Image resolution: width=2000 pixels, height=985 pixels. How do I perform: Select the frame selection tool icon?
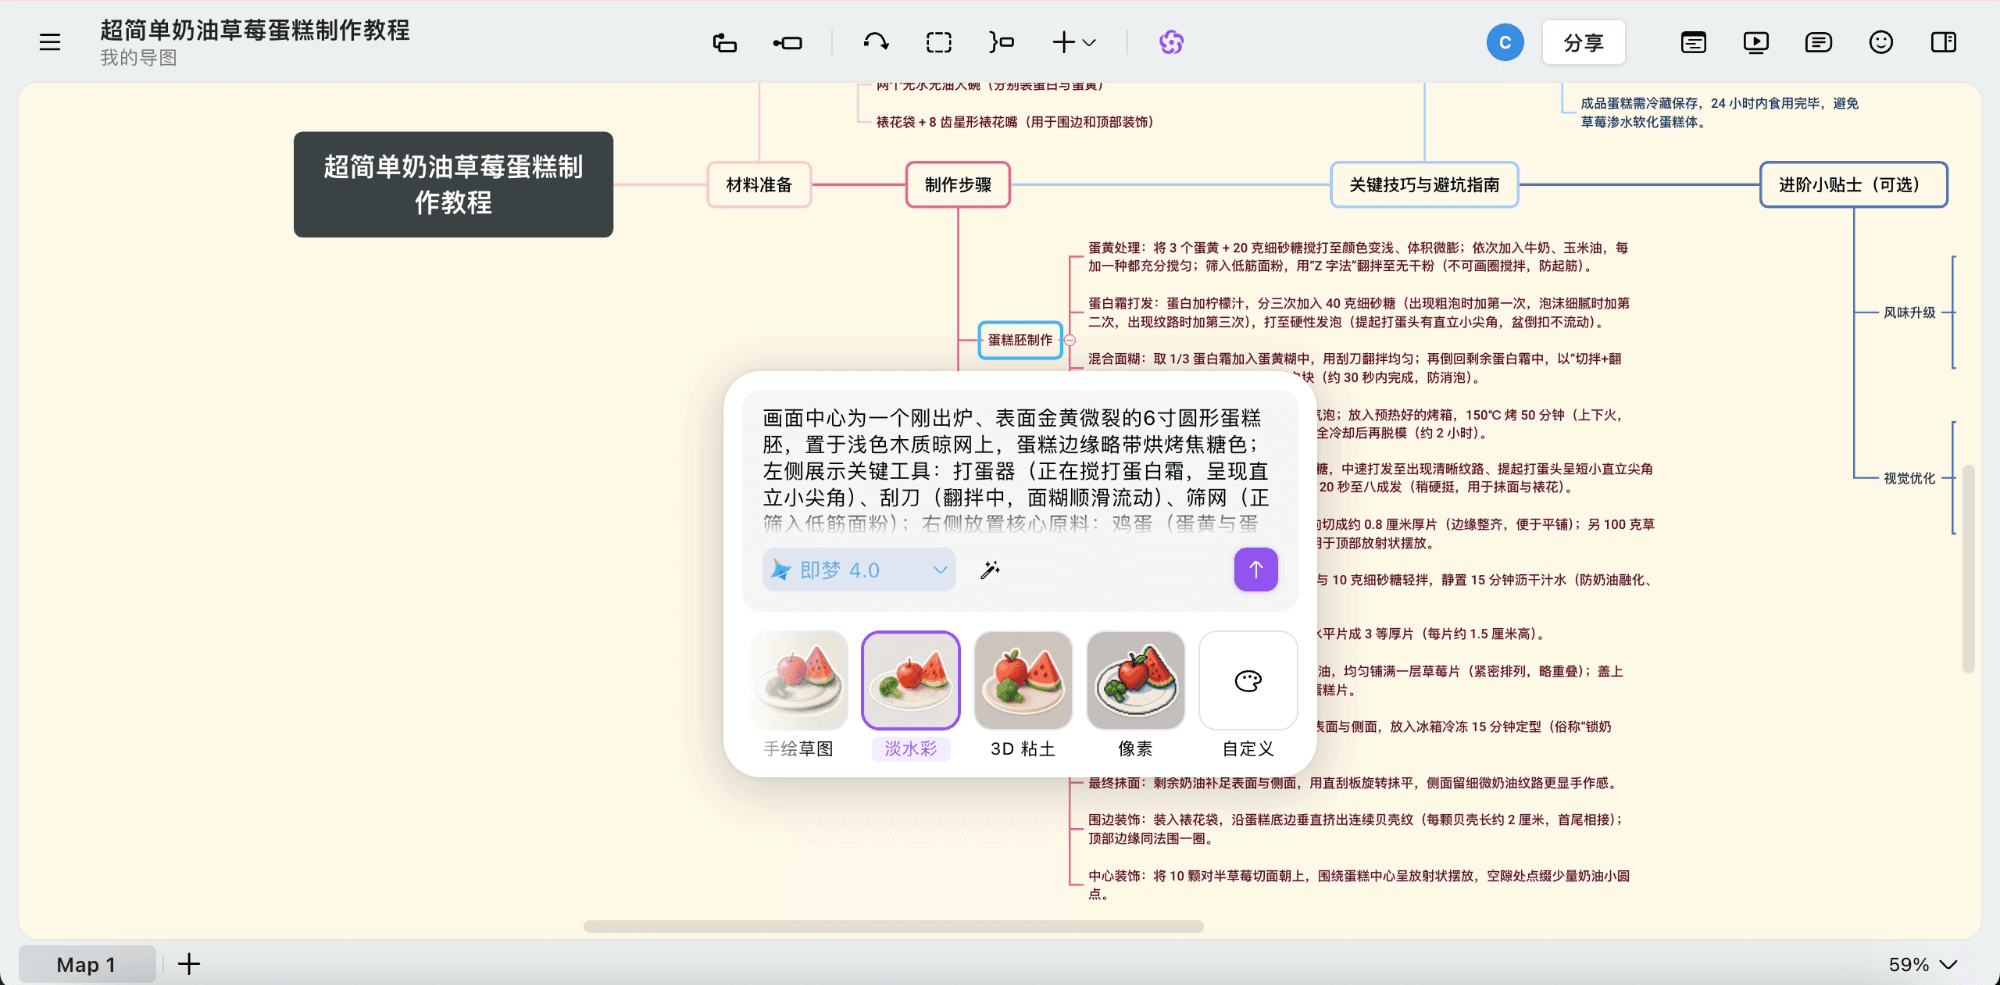(938, 42)
